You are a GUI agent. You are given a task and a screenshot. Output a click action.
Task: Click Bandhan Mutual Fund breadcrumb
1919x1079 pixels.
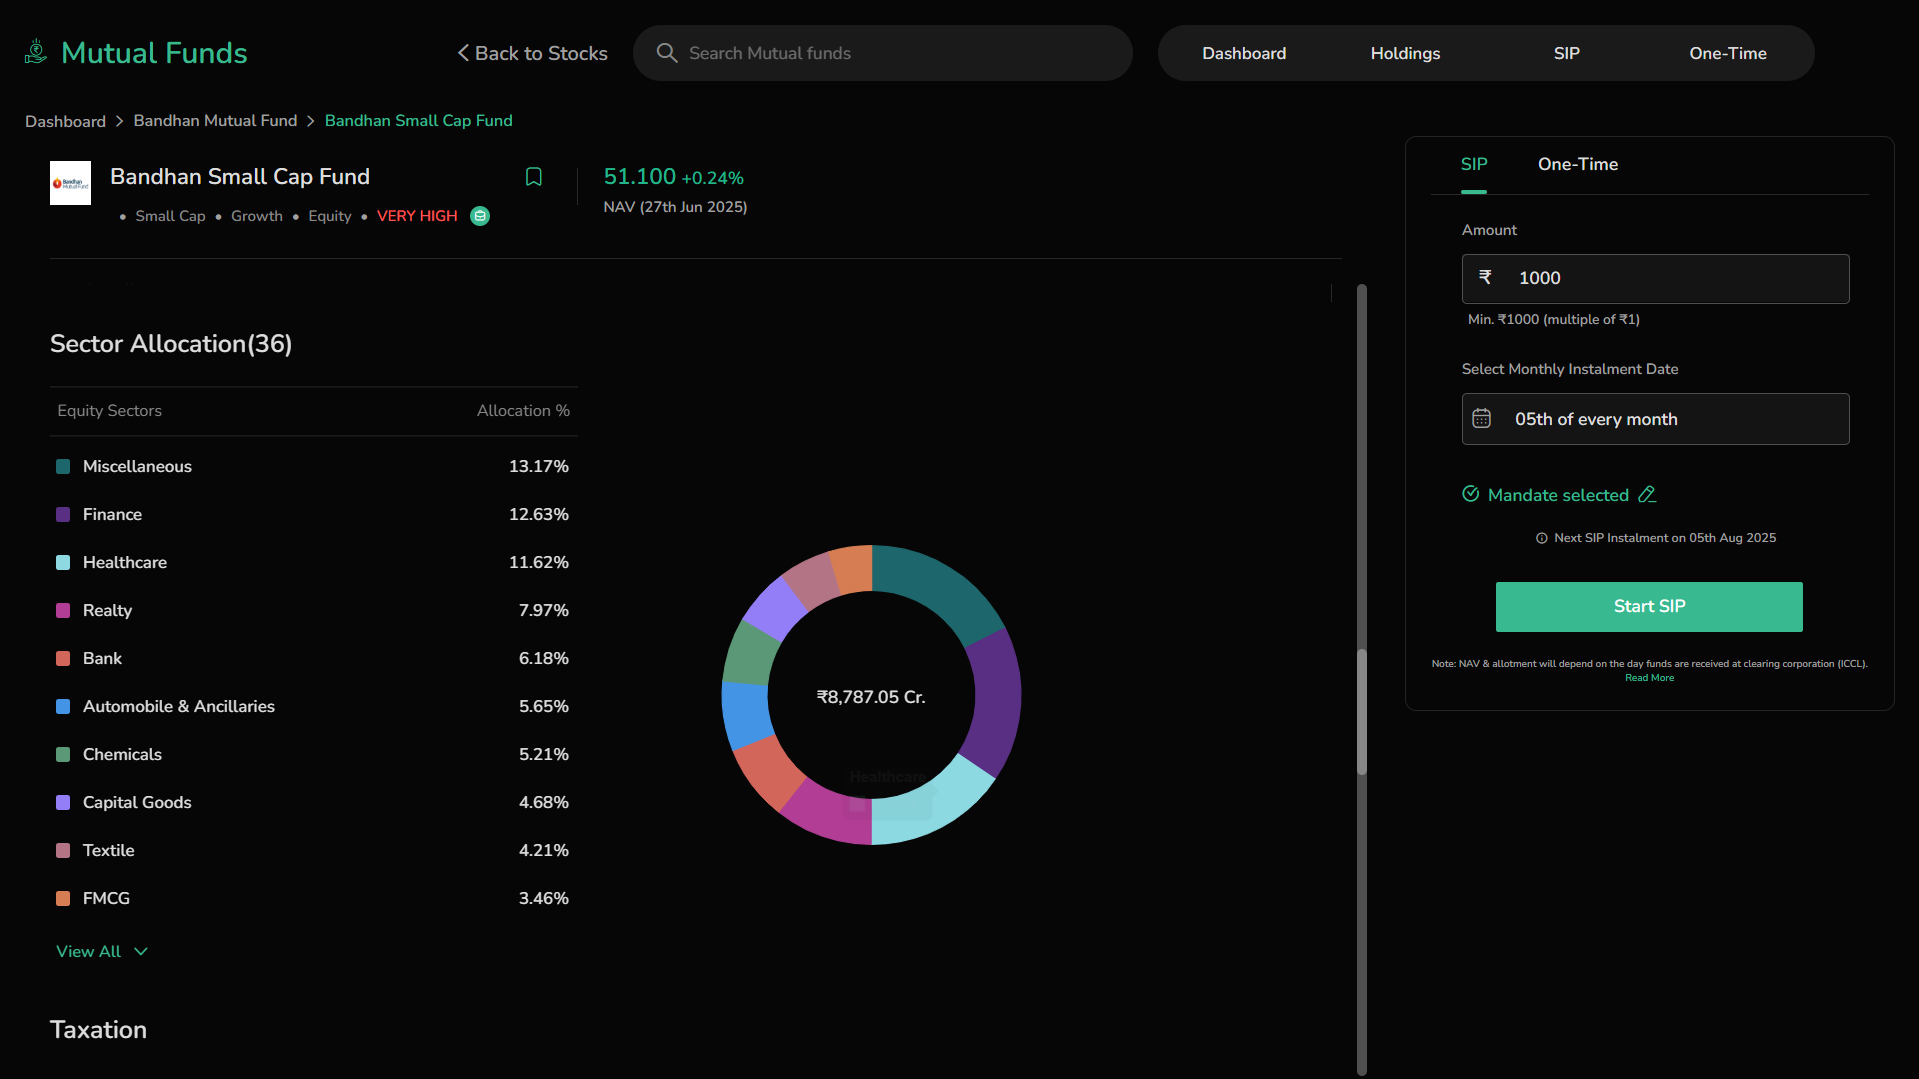(215, 121)
